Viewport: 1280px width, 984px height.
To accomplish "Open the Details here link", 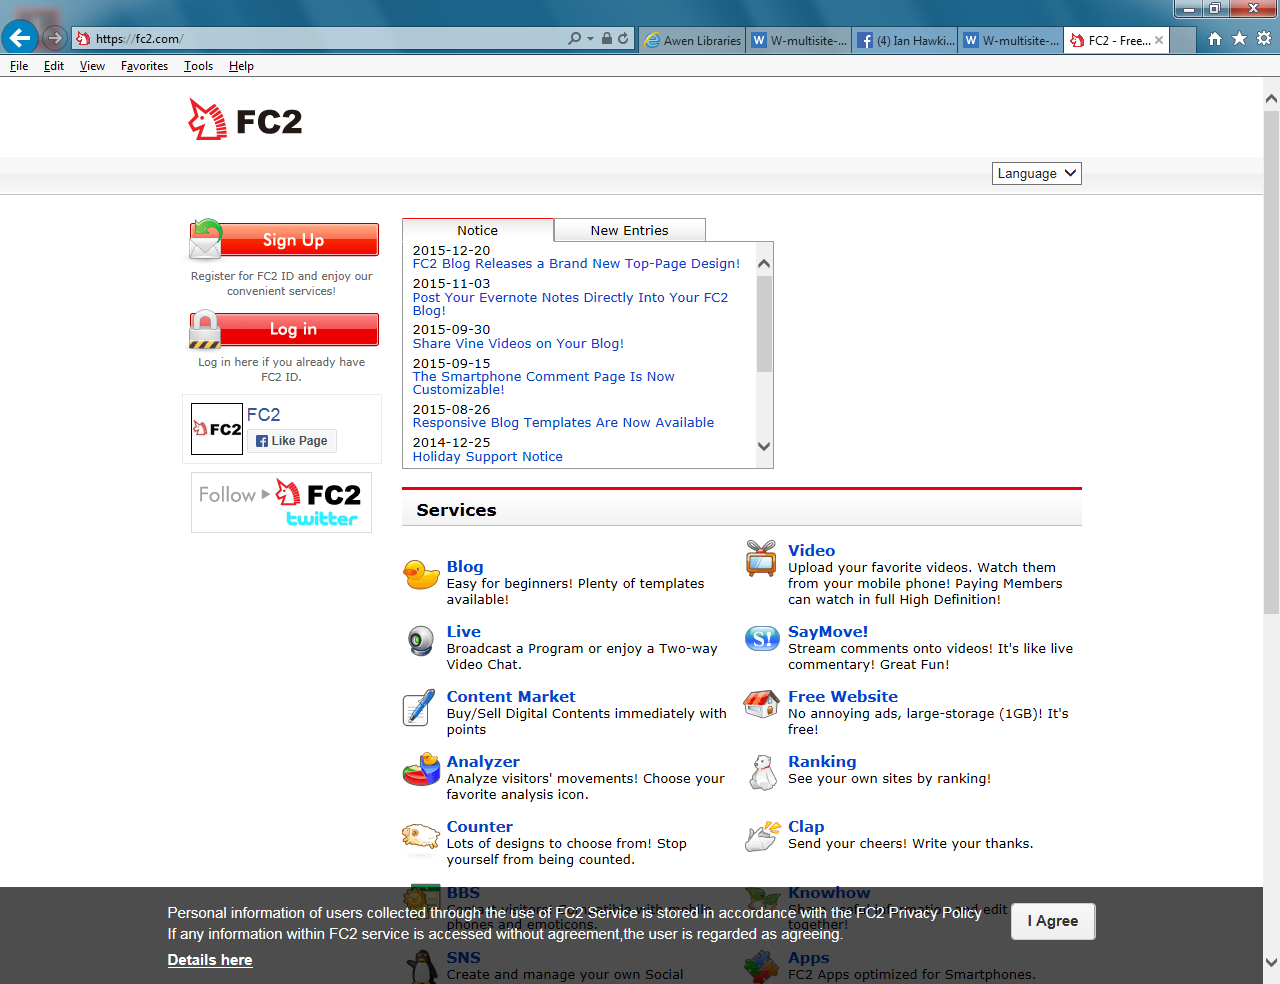I will click(210, 960).
